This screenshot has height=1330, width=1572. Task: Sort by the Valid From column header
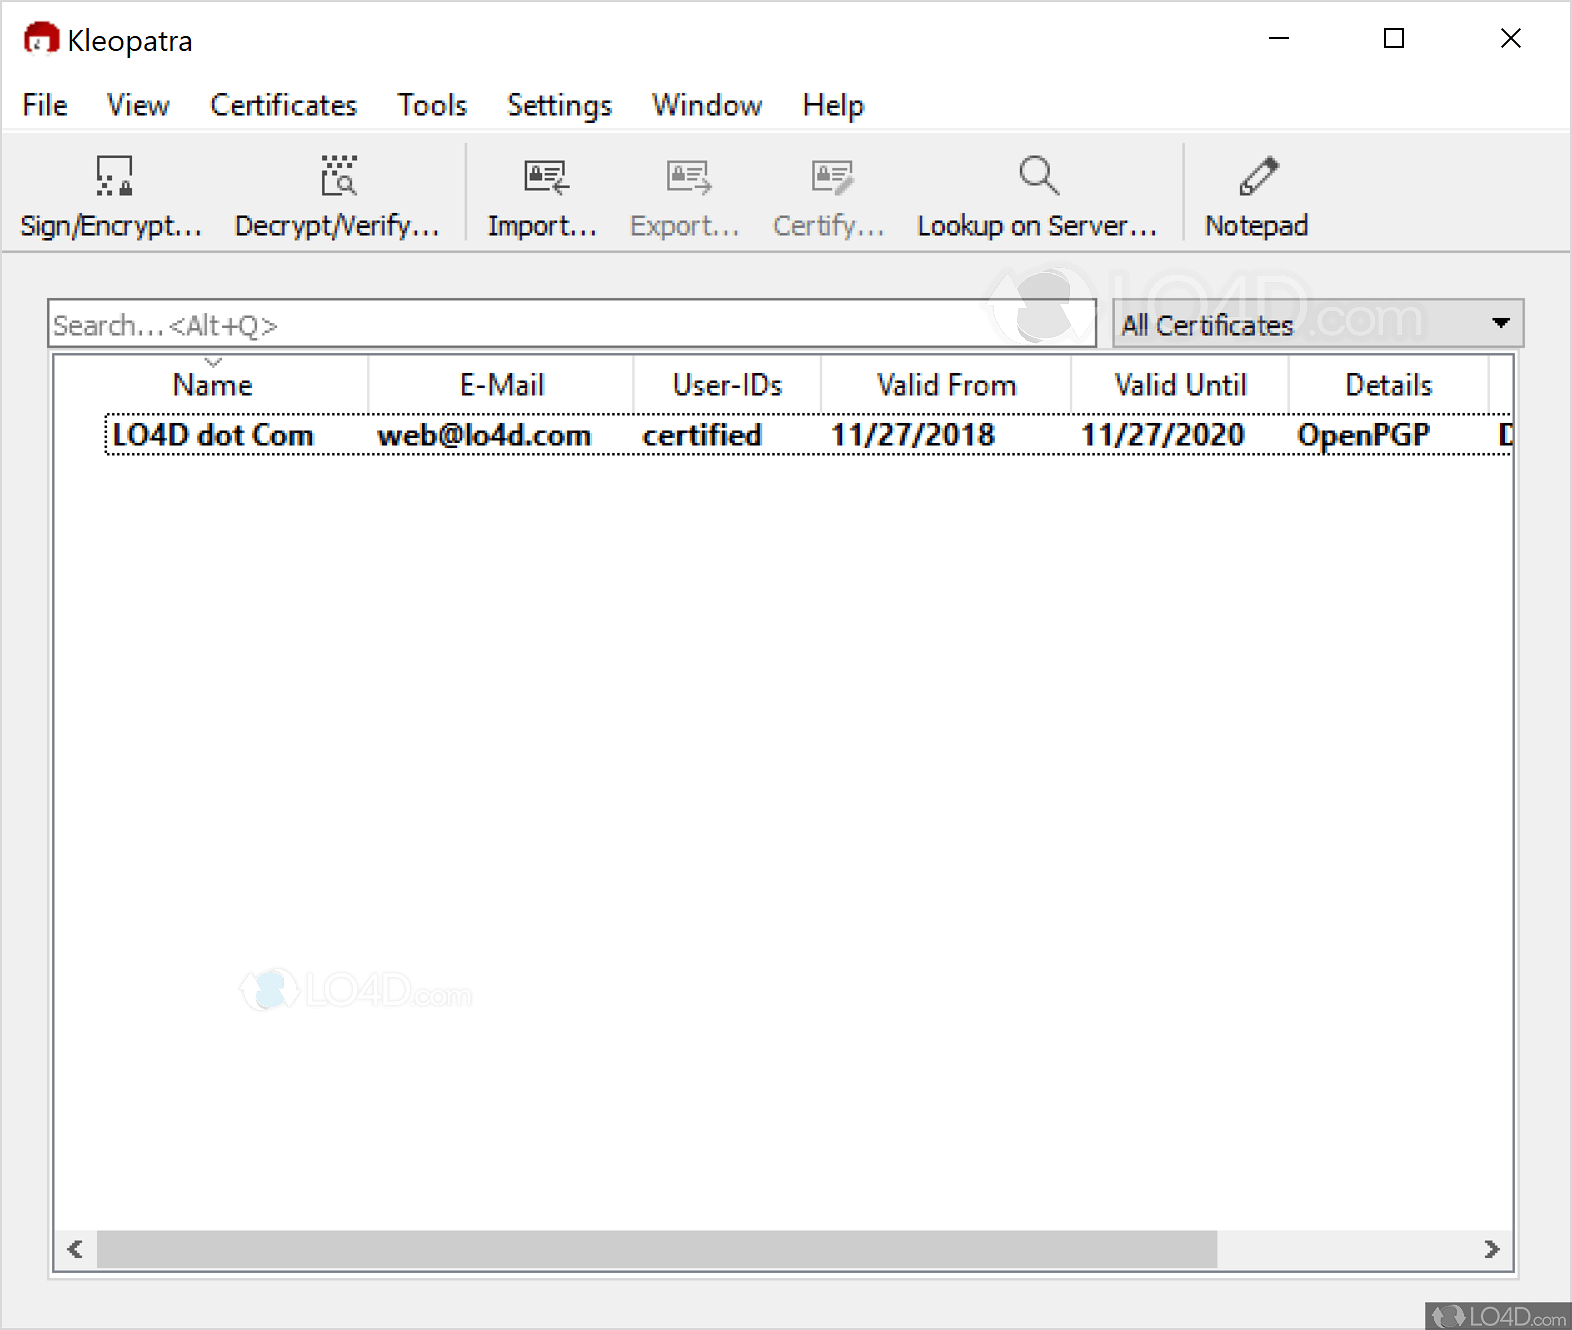(x=946, y=384)
